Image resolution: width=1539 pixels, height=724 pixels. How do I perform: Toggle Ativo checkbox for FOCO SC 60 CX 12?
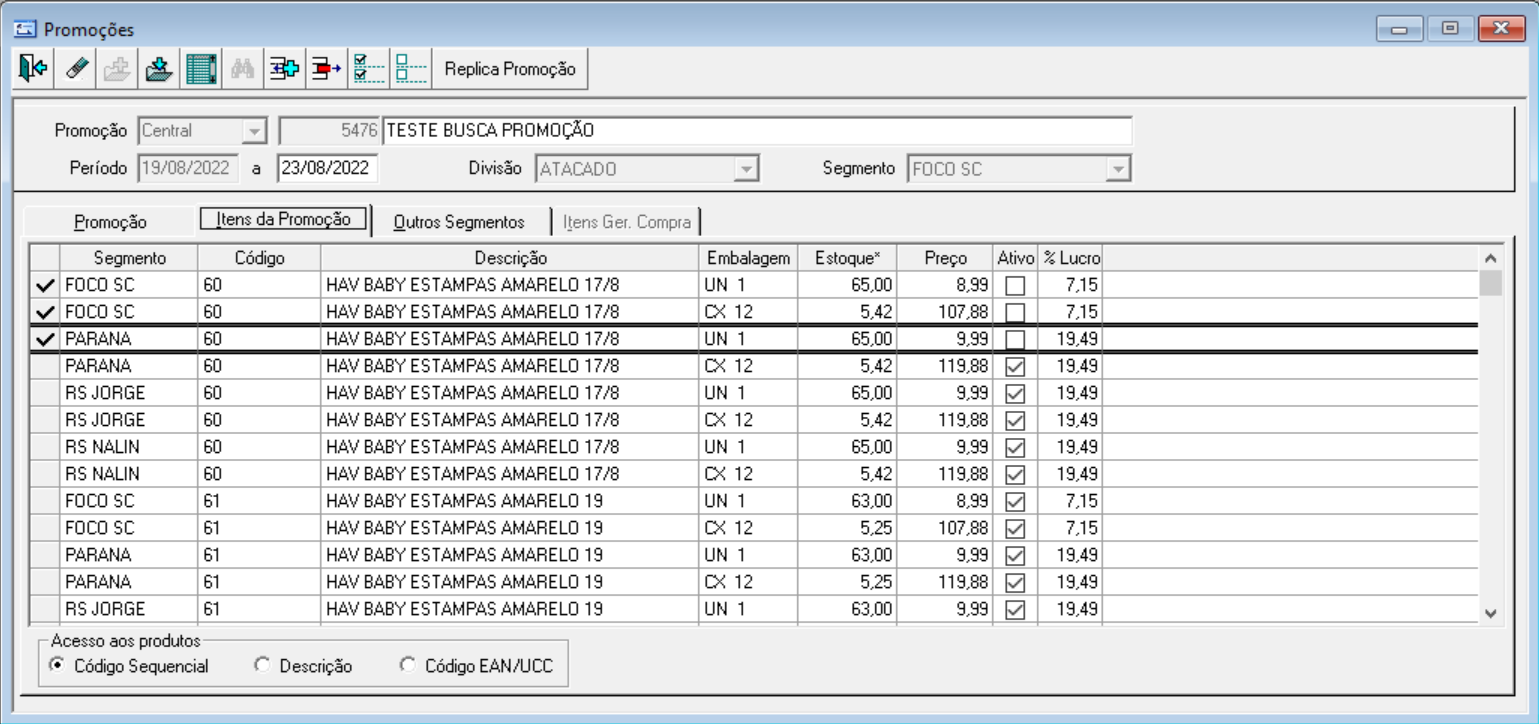[x=1015, y=313]
